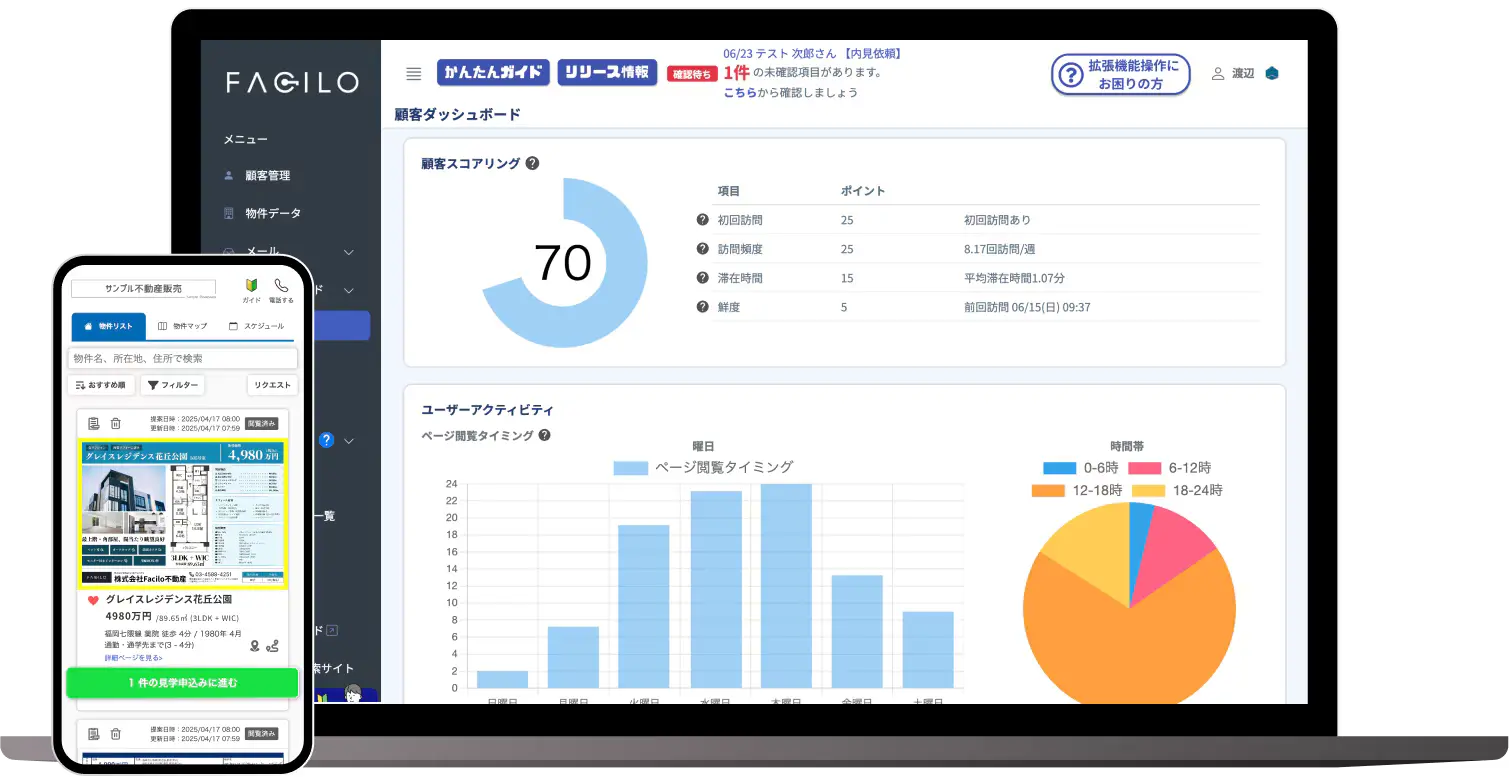The width and height of the screenshot is (1509, 784).
Task: Tap the red heart favorite icon
Action: [x=93, y=600]
